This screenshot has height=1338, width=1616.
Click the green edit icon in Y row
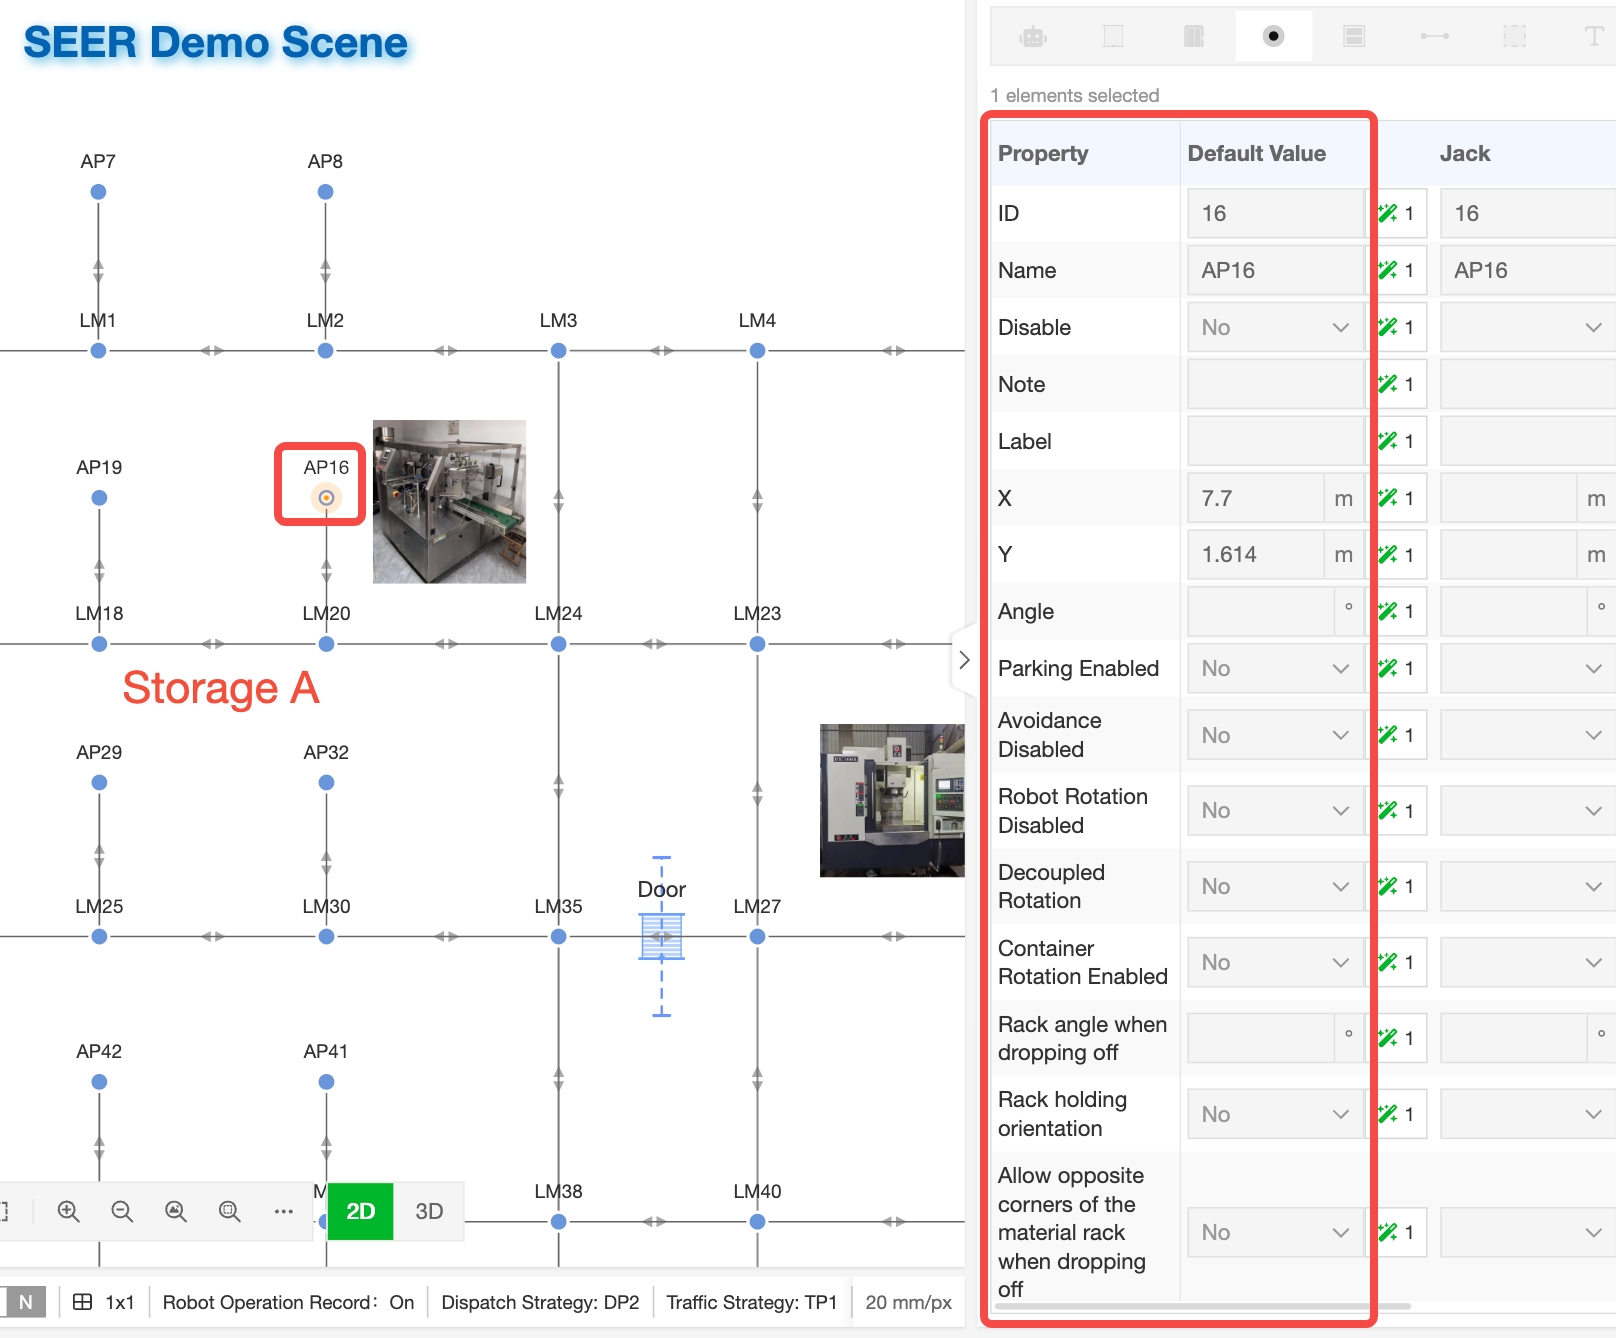tap(1387, 554)
